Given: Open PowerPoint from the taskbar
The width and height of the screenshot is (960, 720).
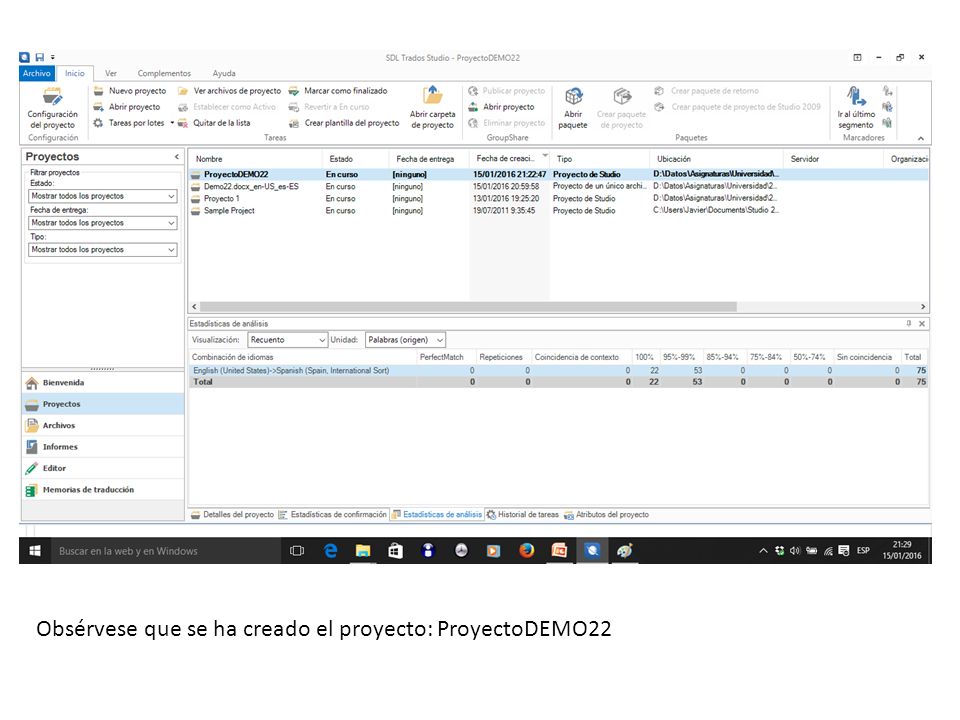Looking at the screenshot, I should [x=559, y=551].
